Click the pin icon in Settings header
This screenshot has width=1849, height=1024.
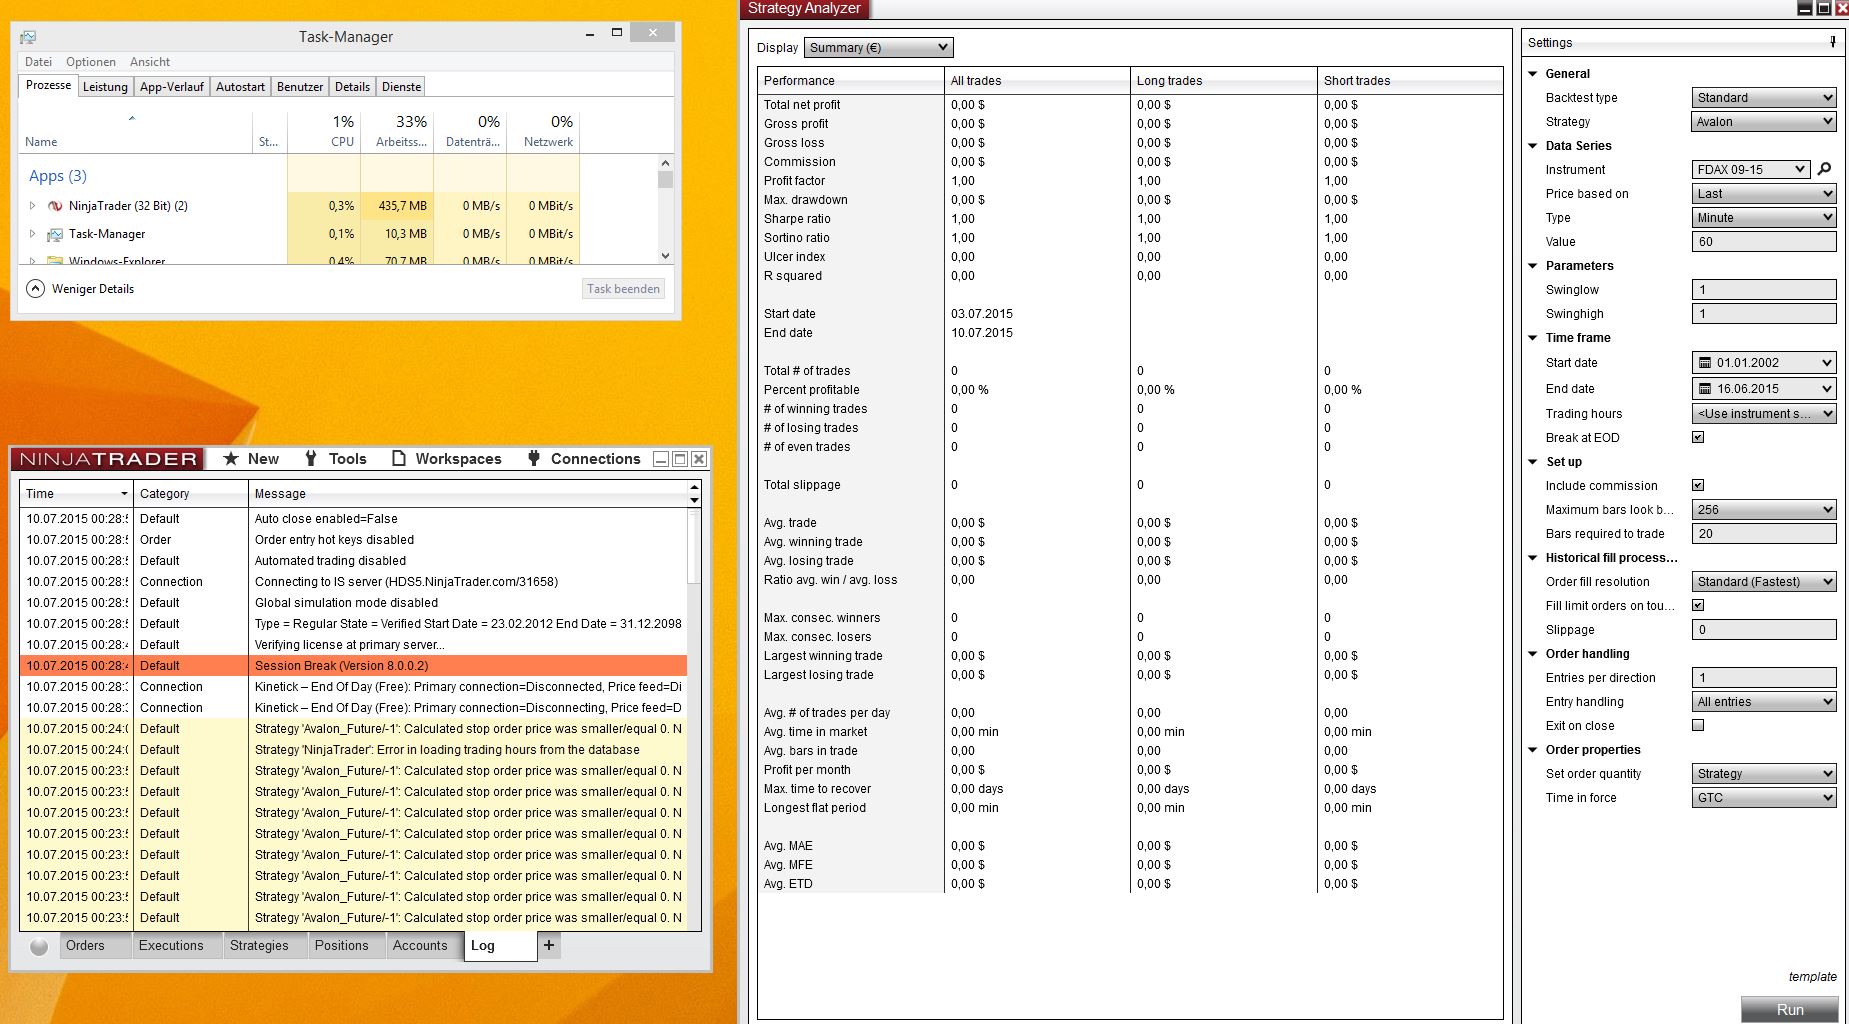pos(1832,42)
